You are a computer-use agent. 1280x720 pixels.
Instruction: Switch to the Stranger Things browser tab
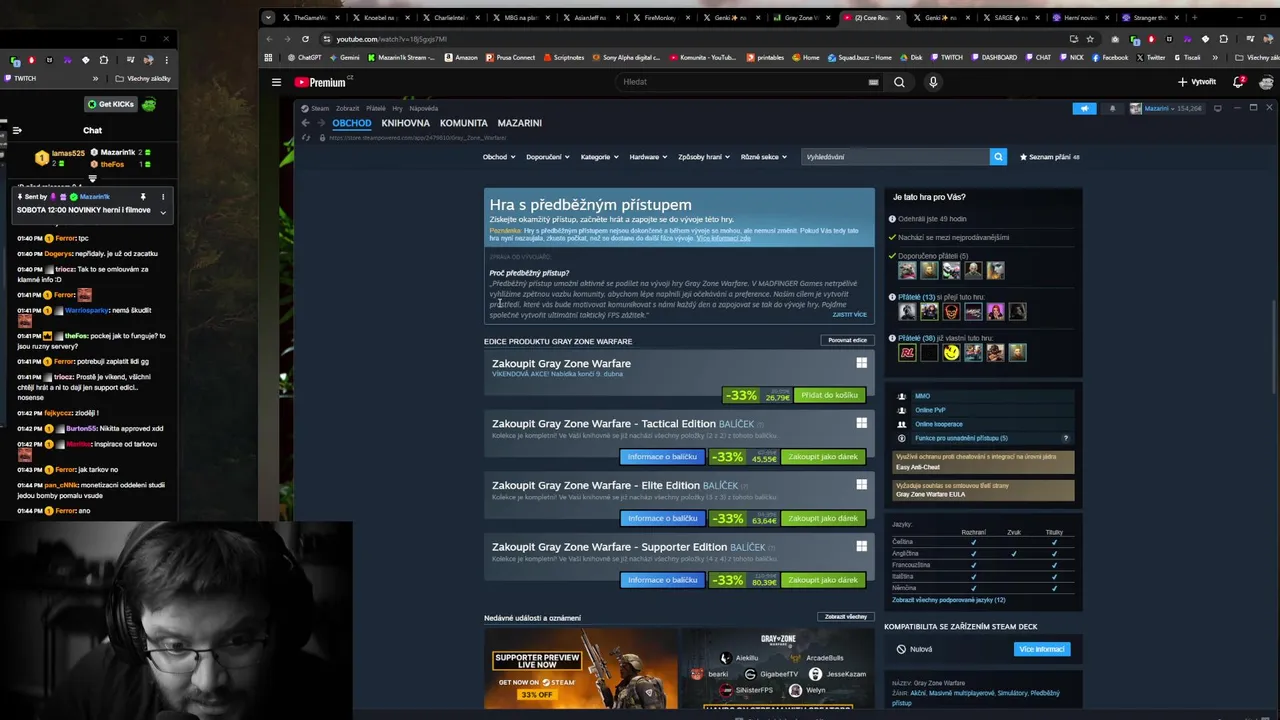(1150, 17)
